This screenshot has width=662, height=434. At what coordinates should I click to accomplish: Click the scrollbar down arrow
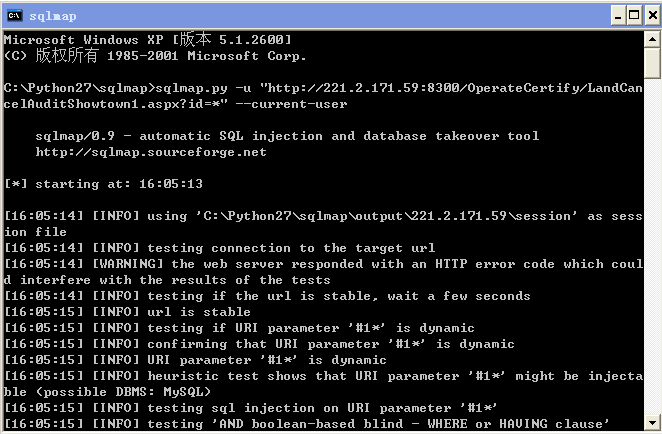click(x=652, y=422)
